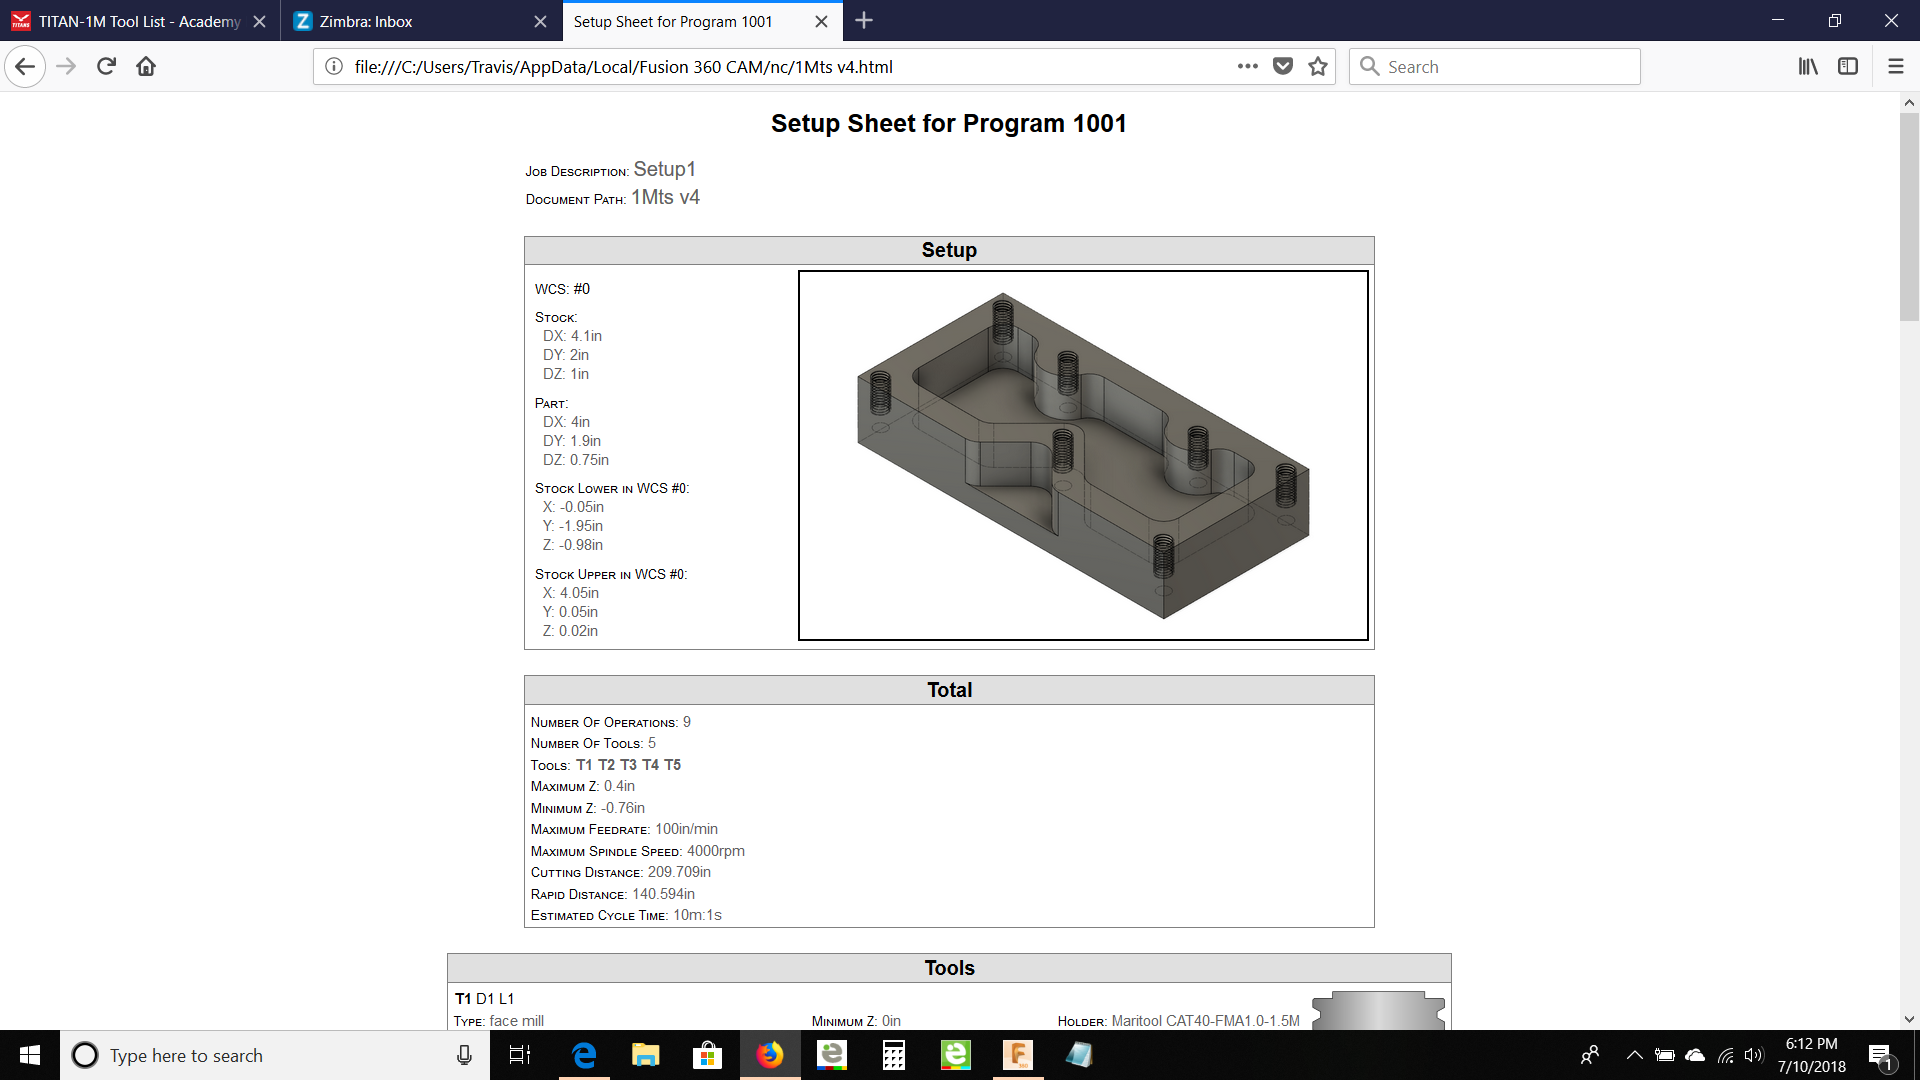Bookmark this page with star icon
Viewport: 1920px width, 1080px height.
pyautogui.click(x=1318, y=67)
